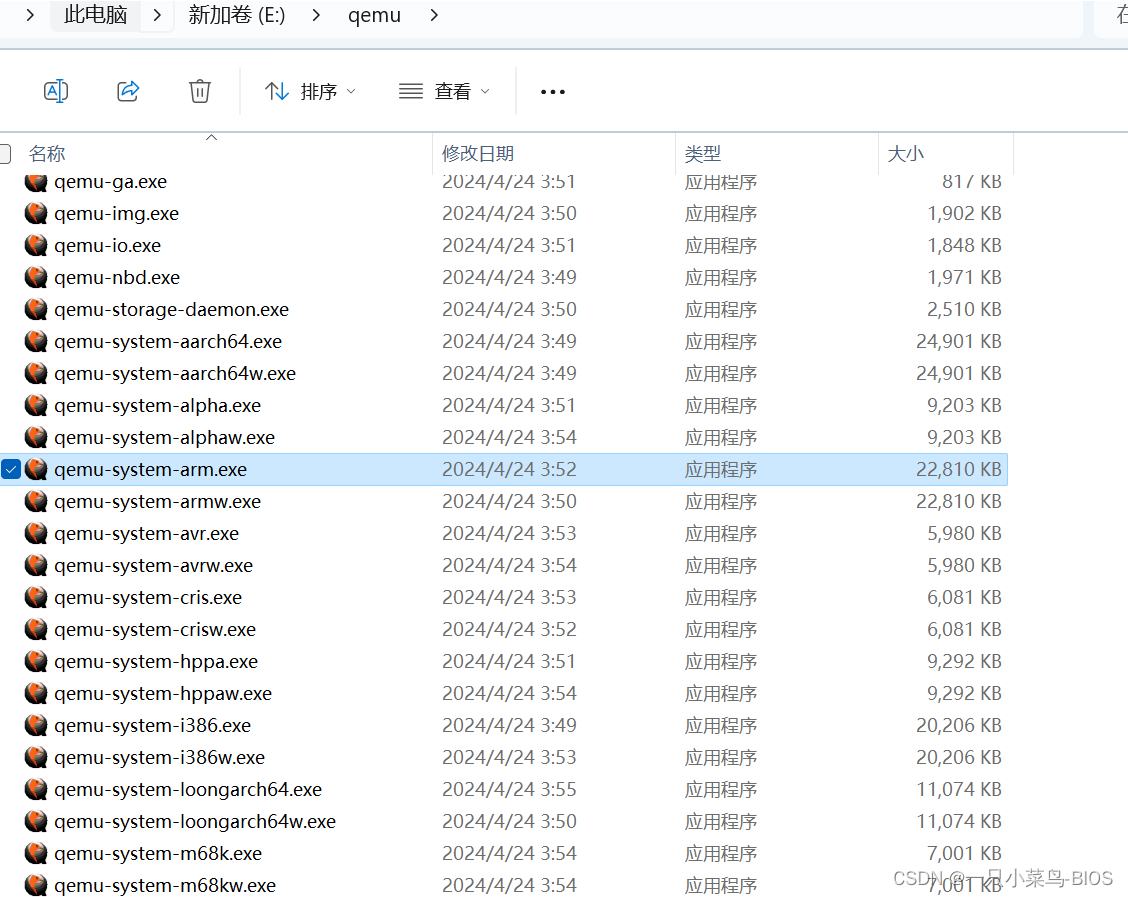Click the Delete trash can icon
The width and height of the screenshot is (1128, 897).
200,91
